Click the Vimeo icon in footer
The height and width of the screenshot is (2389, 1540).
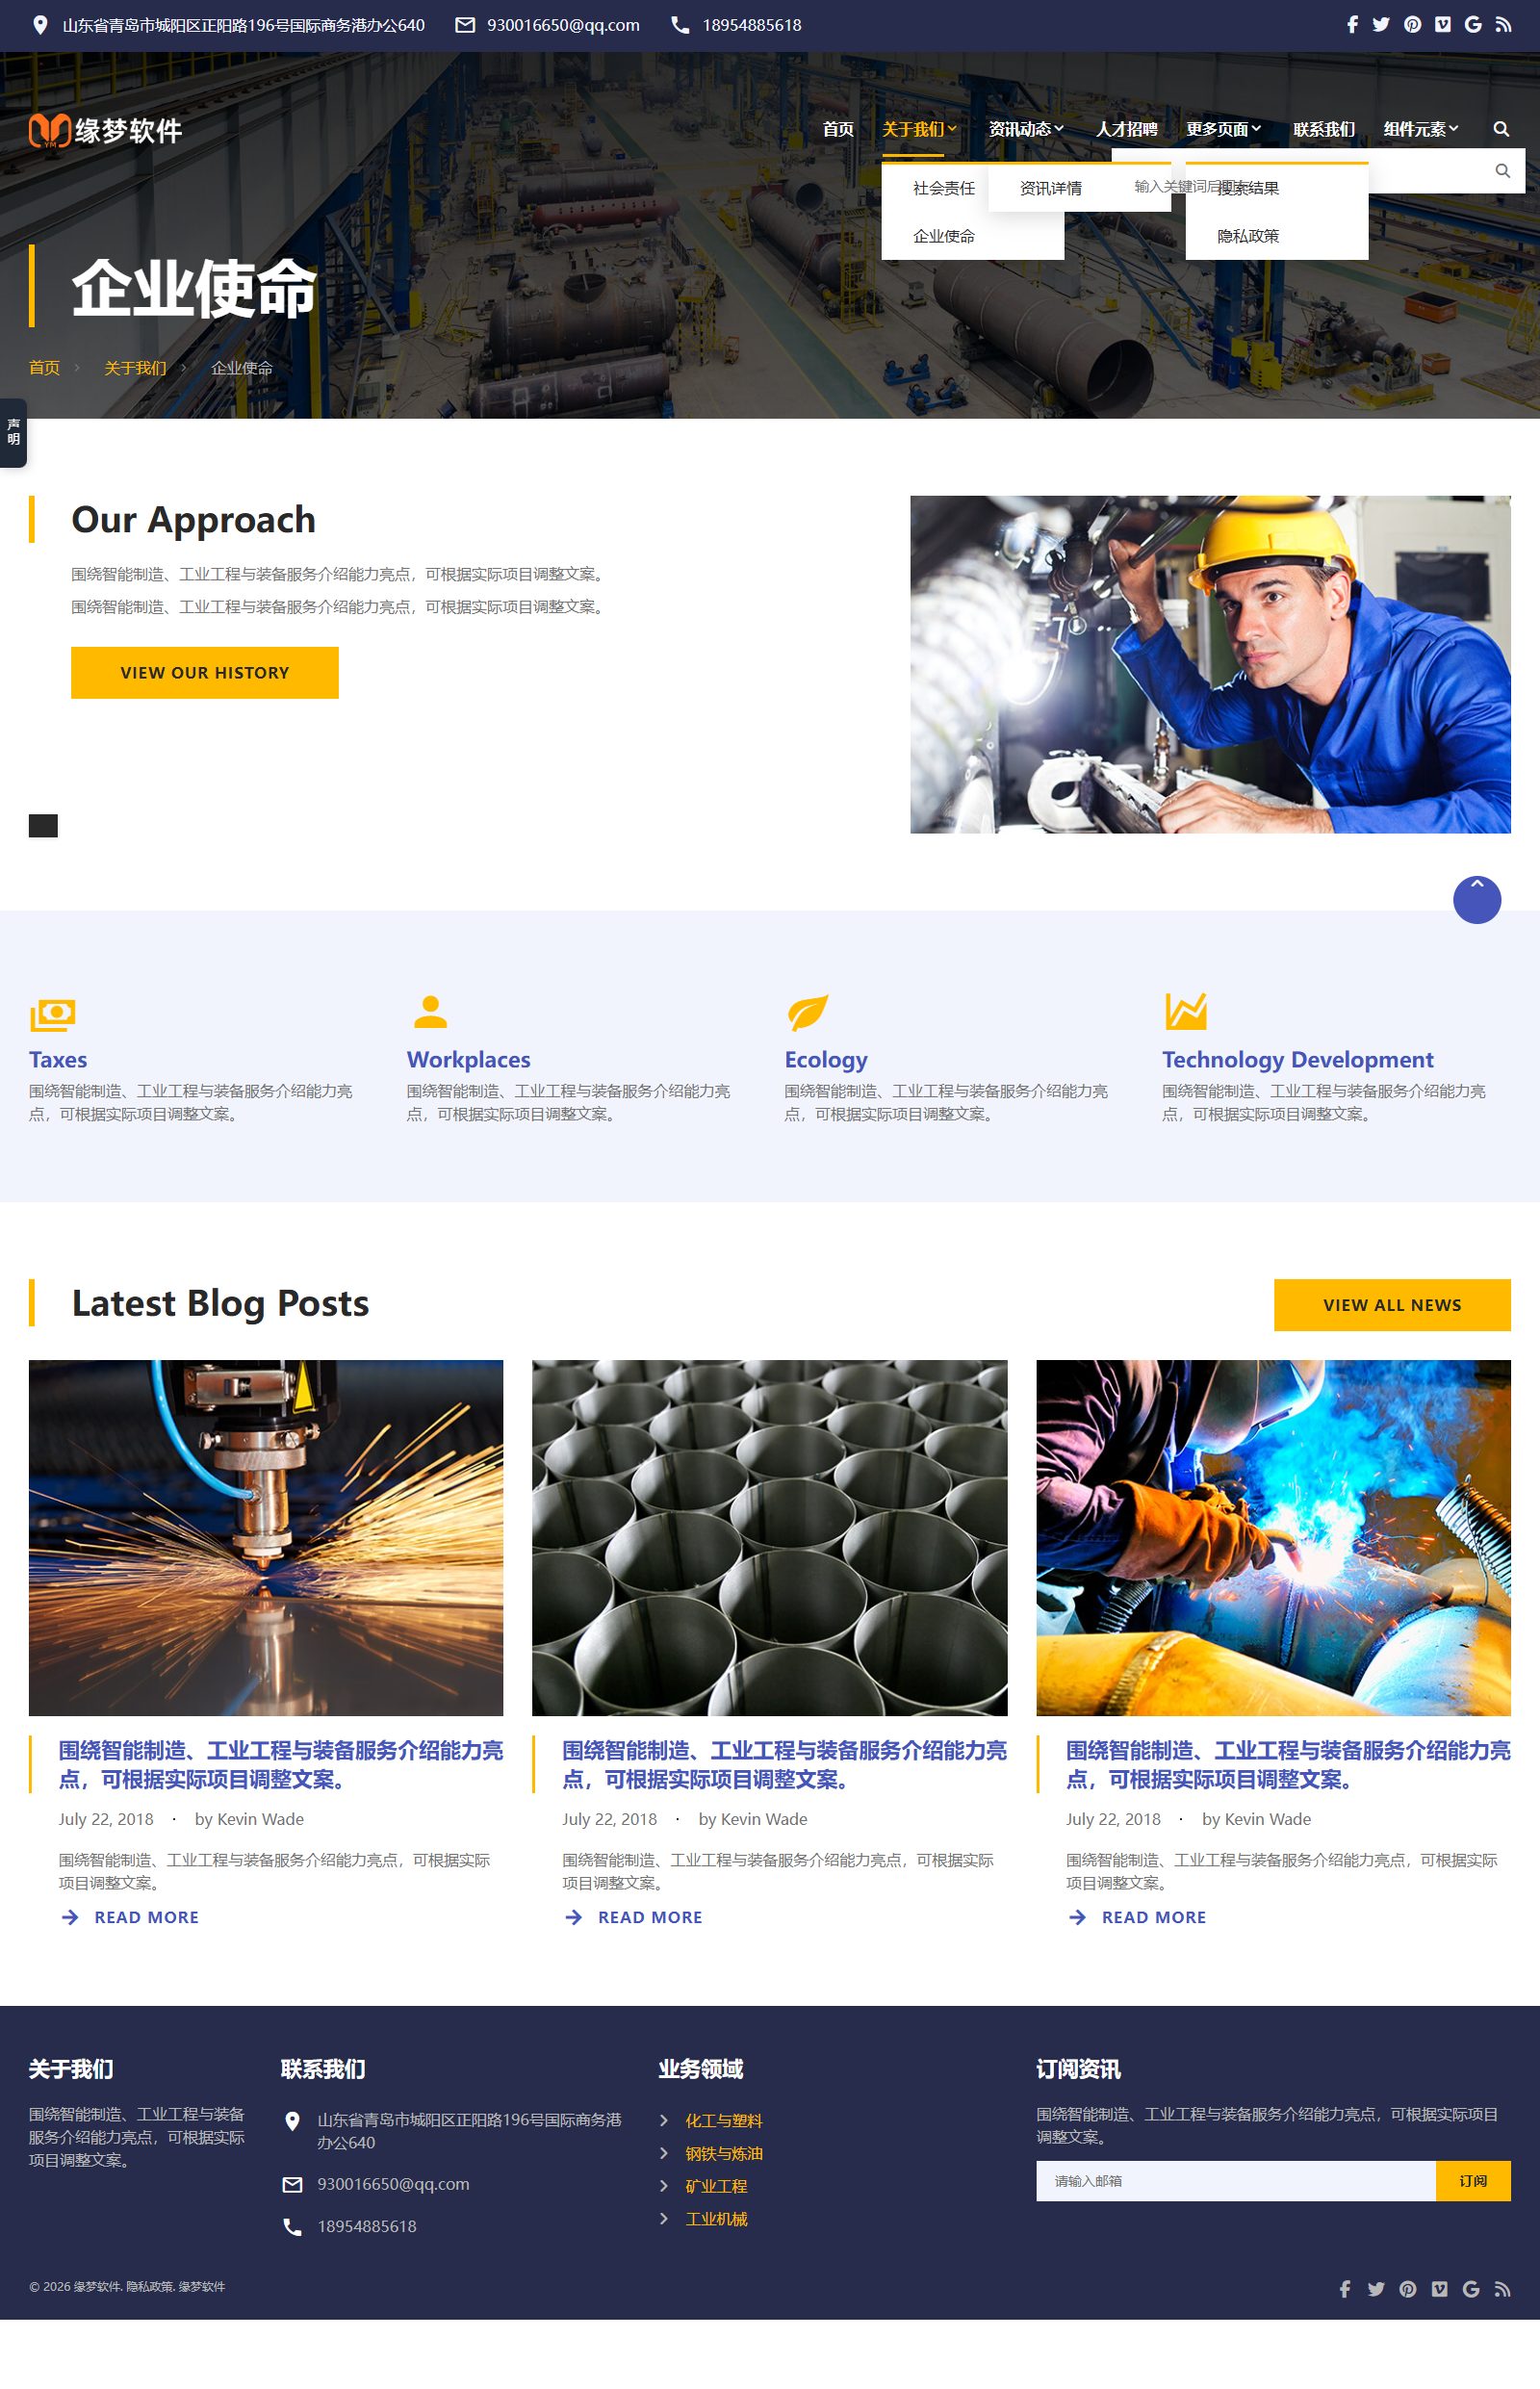1439,2289
